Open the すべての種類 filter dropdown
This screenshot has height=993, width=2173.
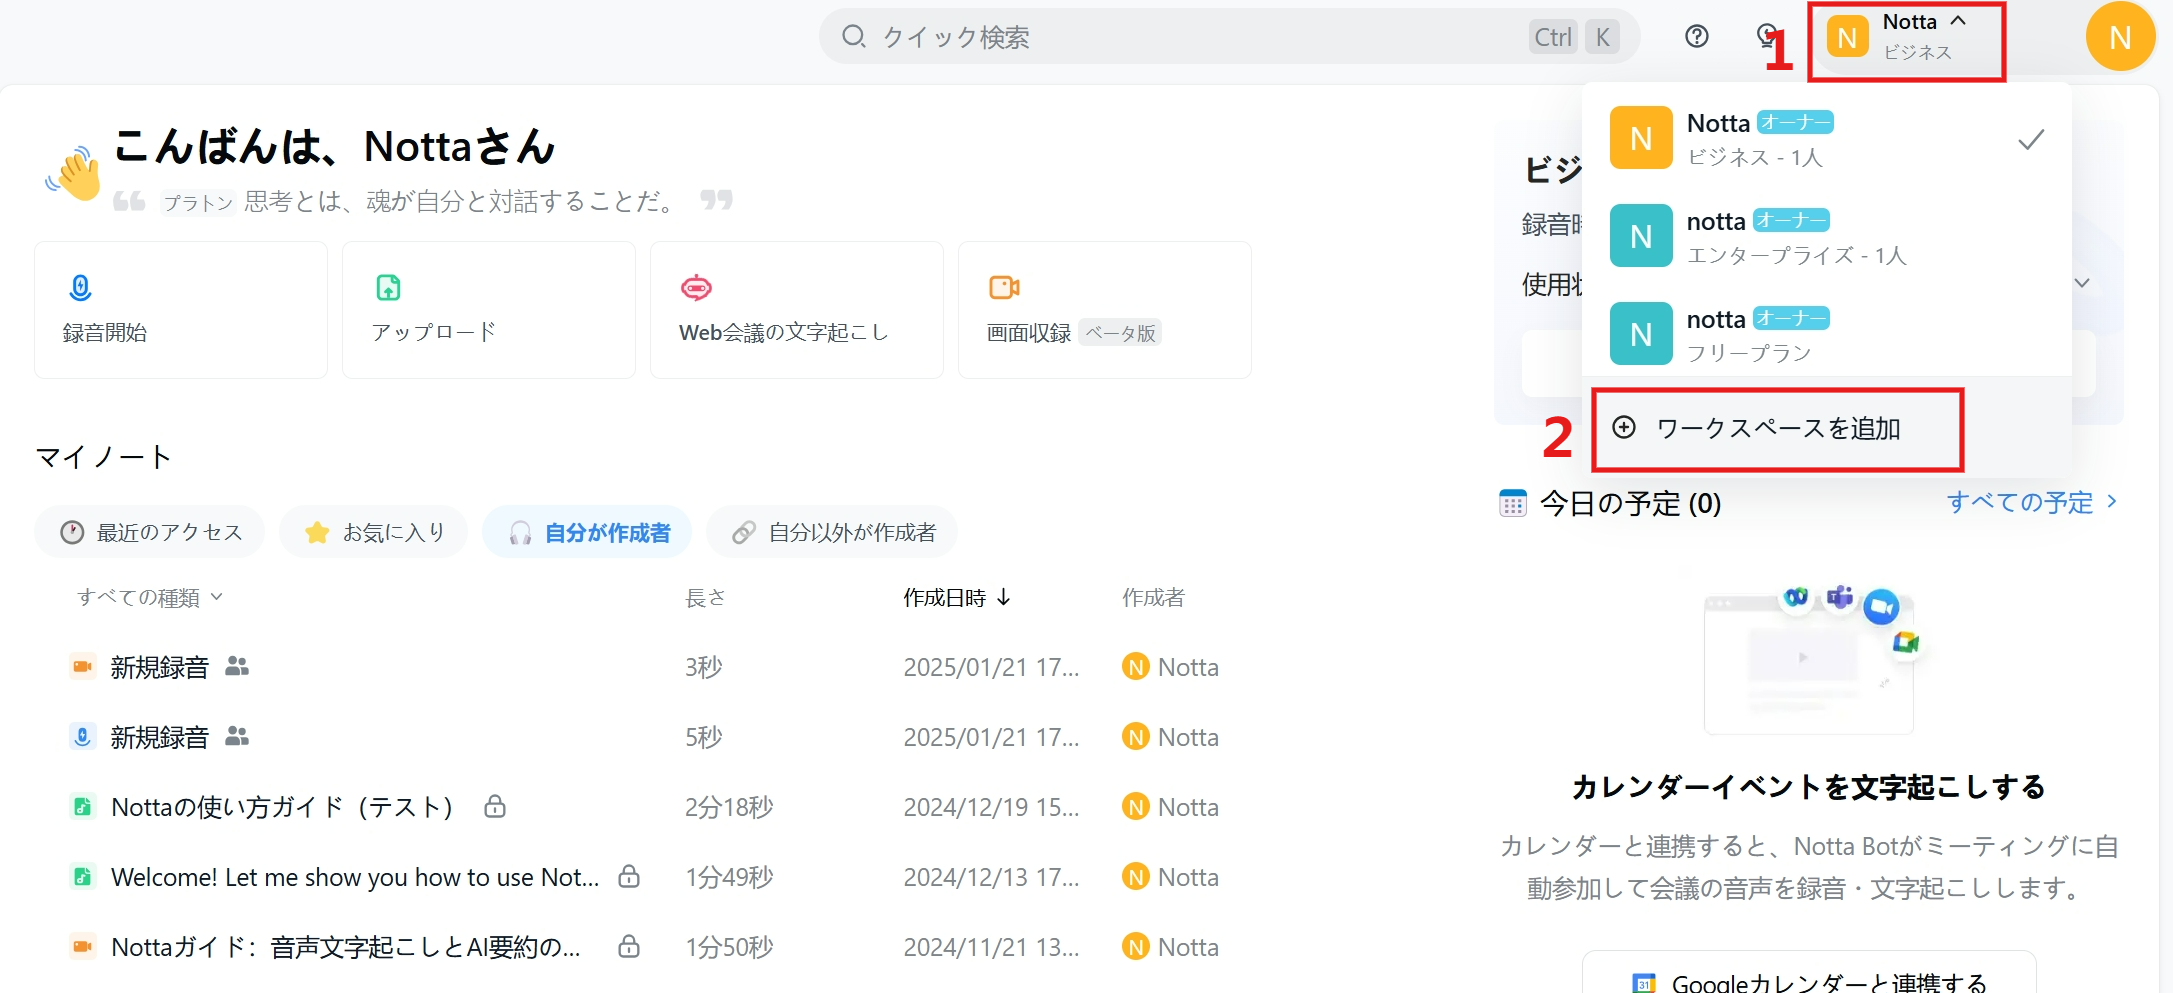(150, 597)
